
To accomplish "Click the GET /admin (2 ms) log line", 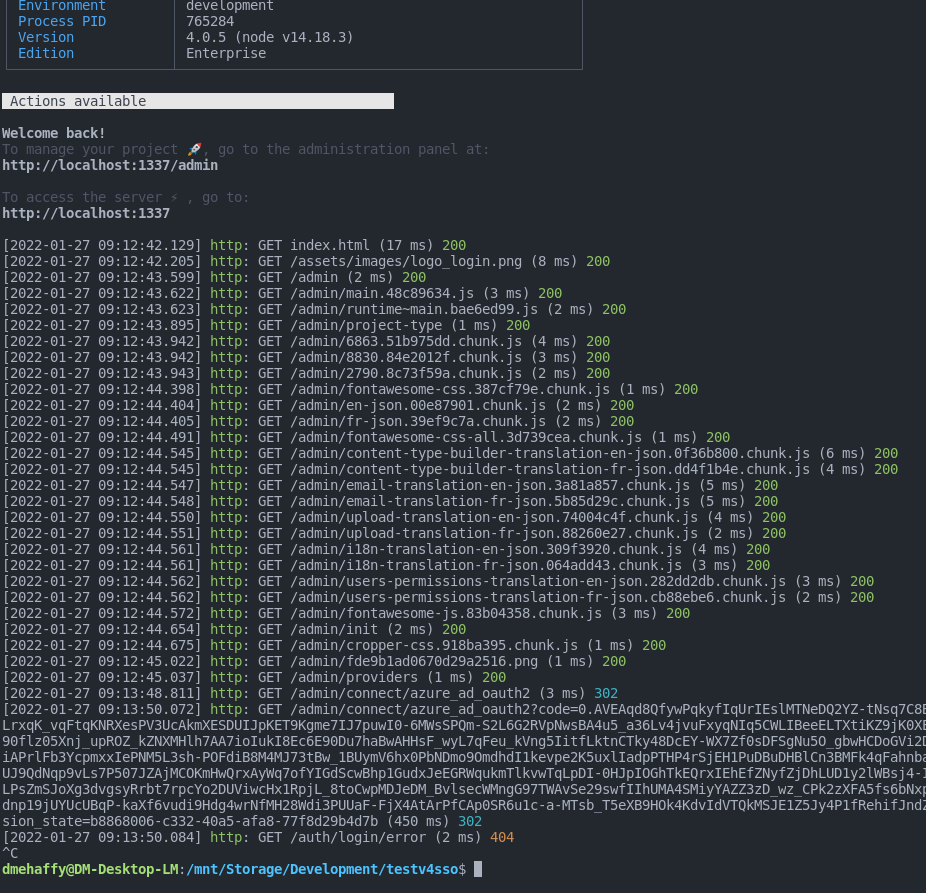I will pos(214,277).
